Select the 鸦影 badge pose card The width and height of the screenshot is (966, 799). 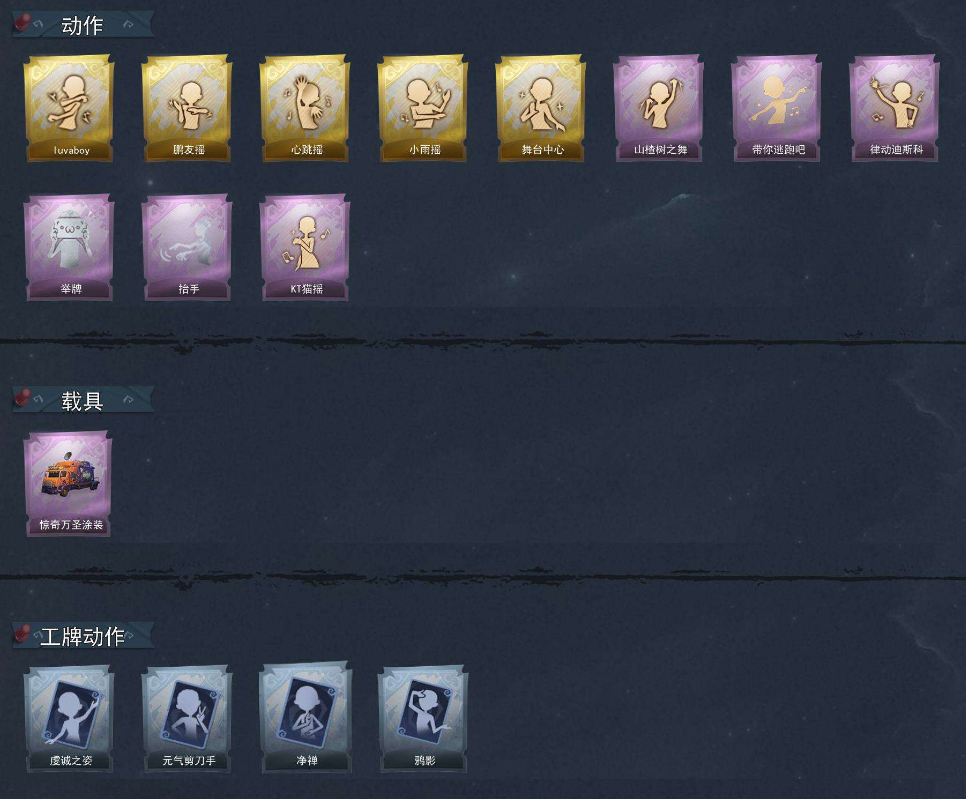point(423,718)
